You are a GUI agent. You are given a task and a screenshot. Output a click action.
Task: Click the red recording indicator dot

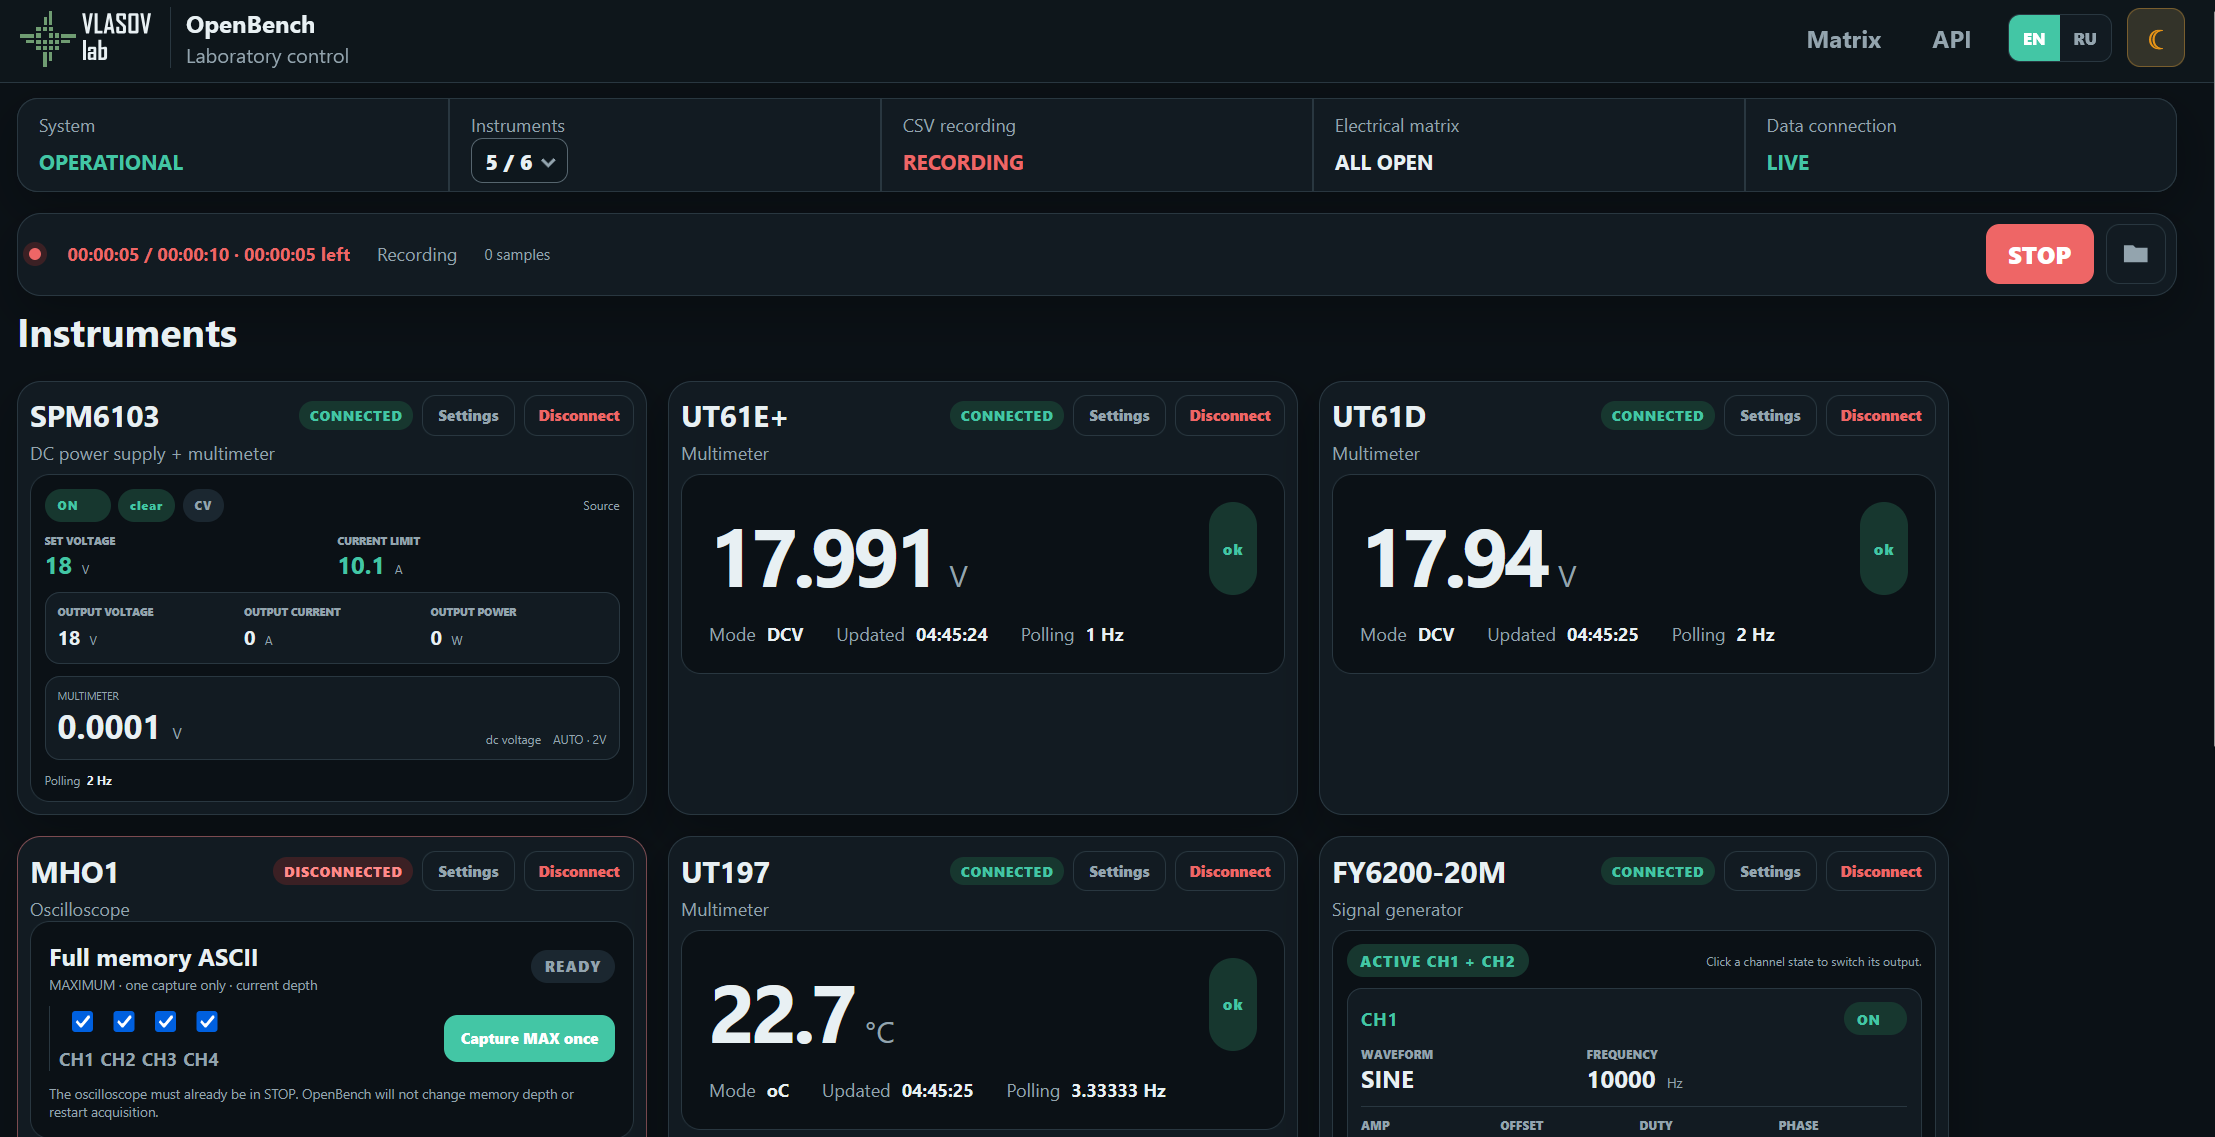pos(35,254)
